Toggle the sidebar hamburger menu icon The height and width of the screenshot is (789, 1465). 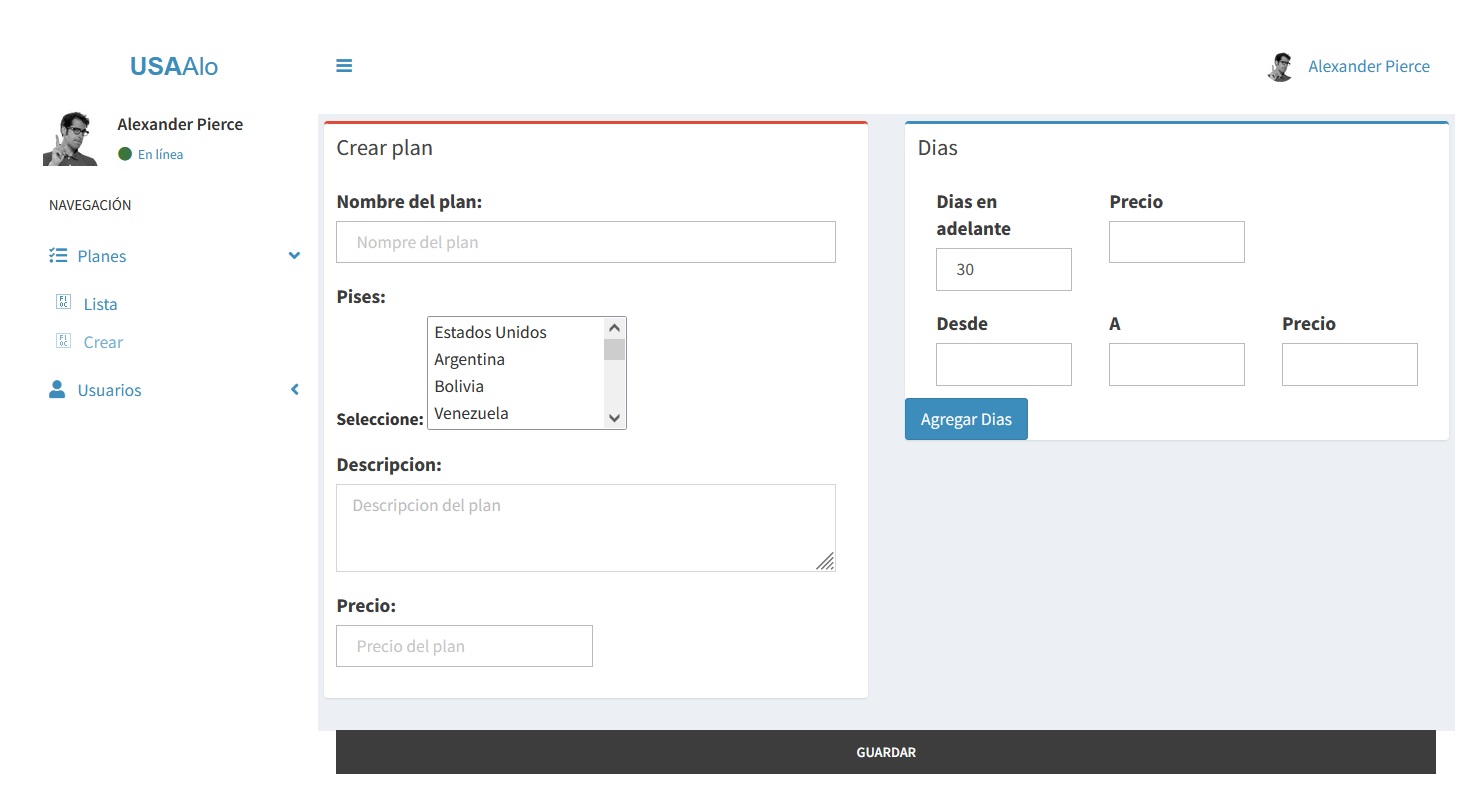click(344, 66)
